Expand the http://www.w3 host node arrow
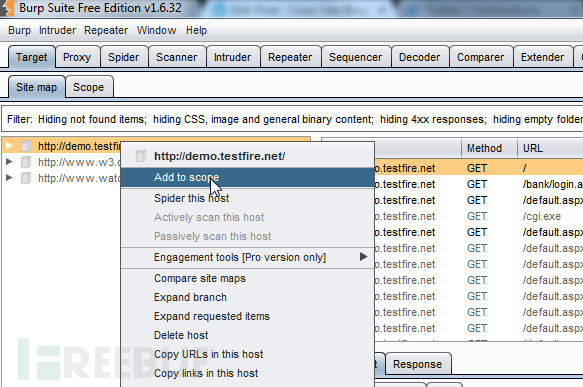This screenshot has width=583, height=387. (9, 162)
